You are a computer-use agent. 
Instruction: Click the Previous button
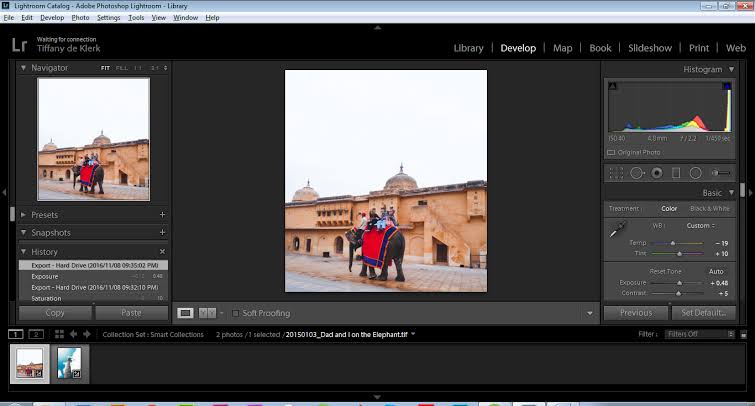(x=636, y=313)
